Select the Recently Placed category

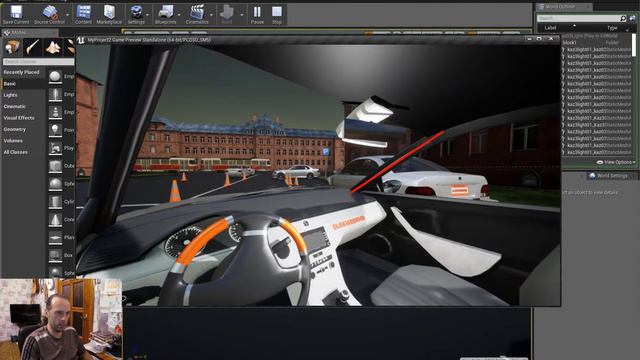pyautogui.click(x=22, y=72)
